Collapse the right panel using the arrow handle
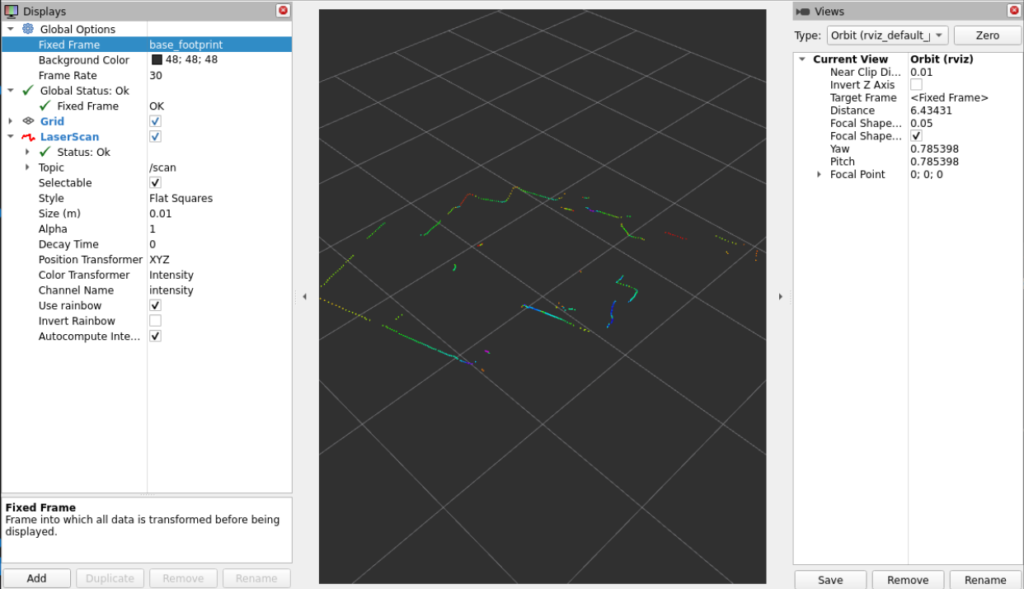The height and width of the screenshot is (589, 1024). [x=780, y=296]
